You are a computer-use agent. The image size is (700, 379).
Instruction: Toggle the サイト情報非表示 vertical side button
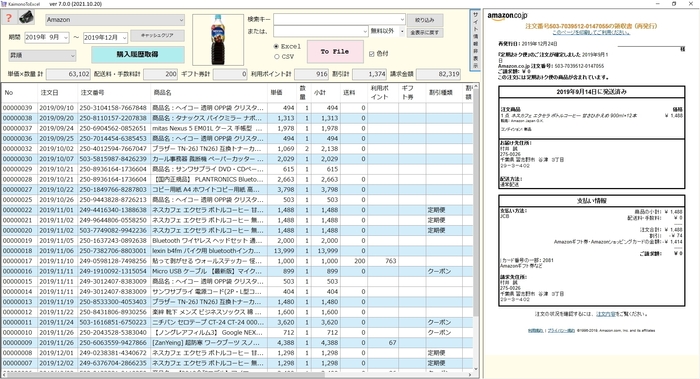(475, 40)
